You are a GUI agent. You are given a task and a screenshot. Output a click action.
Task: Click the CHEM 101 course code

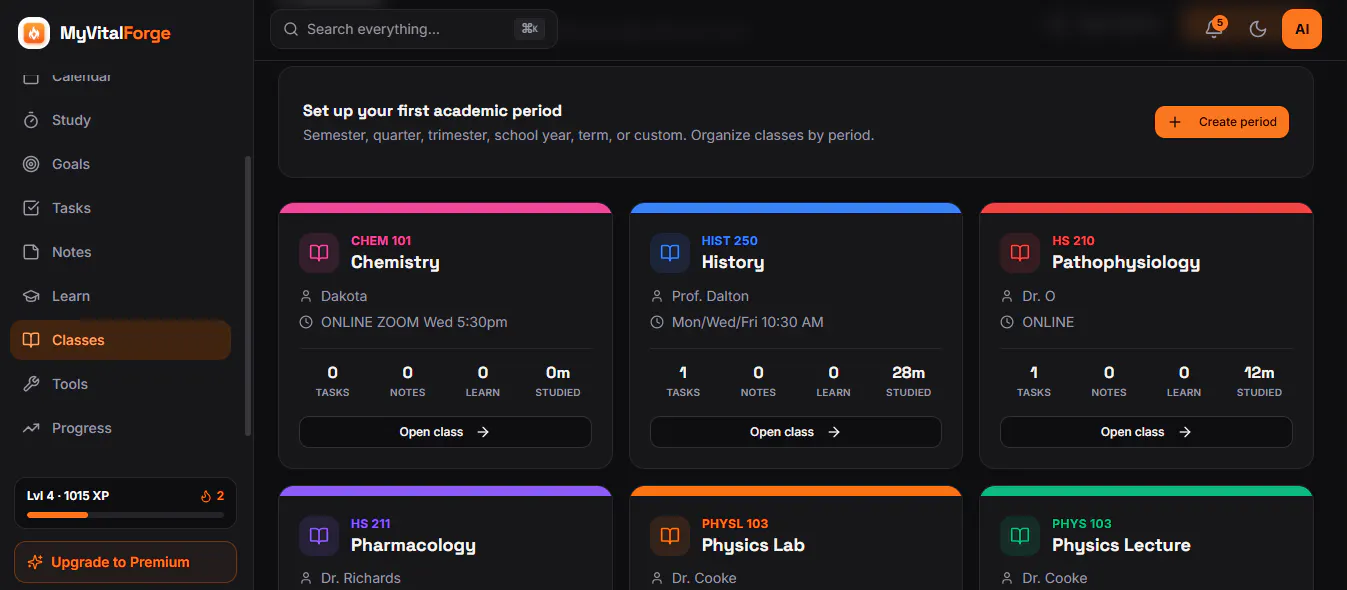[381, 241]
